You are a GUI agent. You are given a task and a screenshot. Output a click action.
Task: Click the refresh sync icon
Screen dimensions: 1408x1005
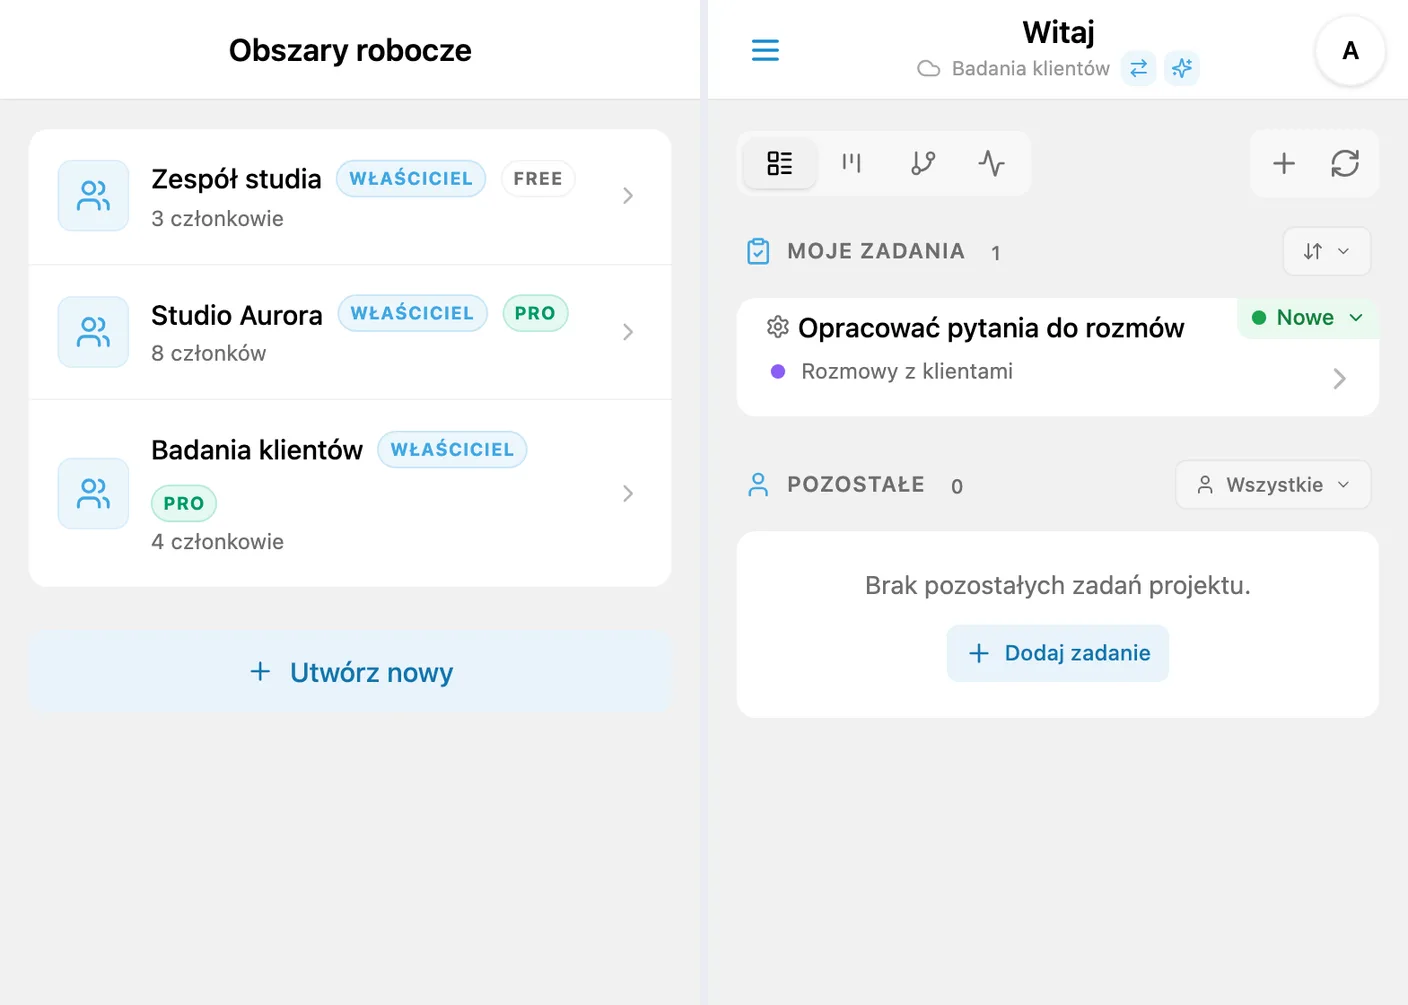click(x=1345, y=163)
